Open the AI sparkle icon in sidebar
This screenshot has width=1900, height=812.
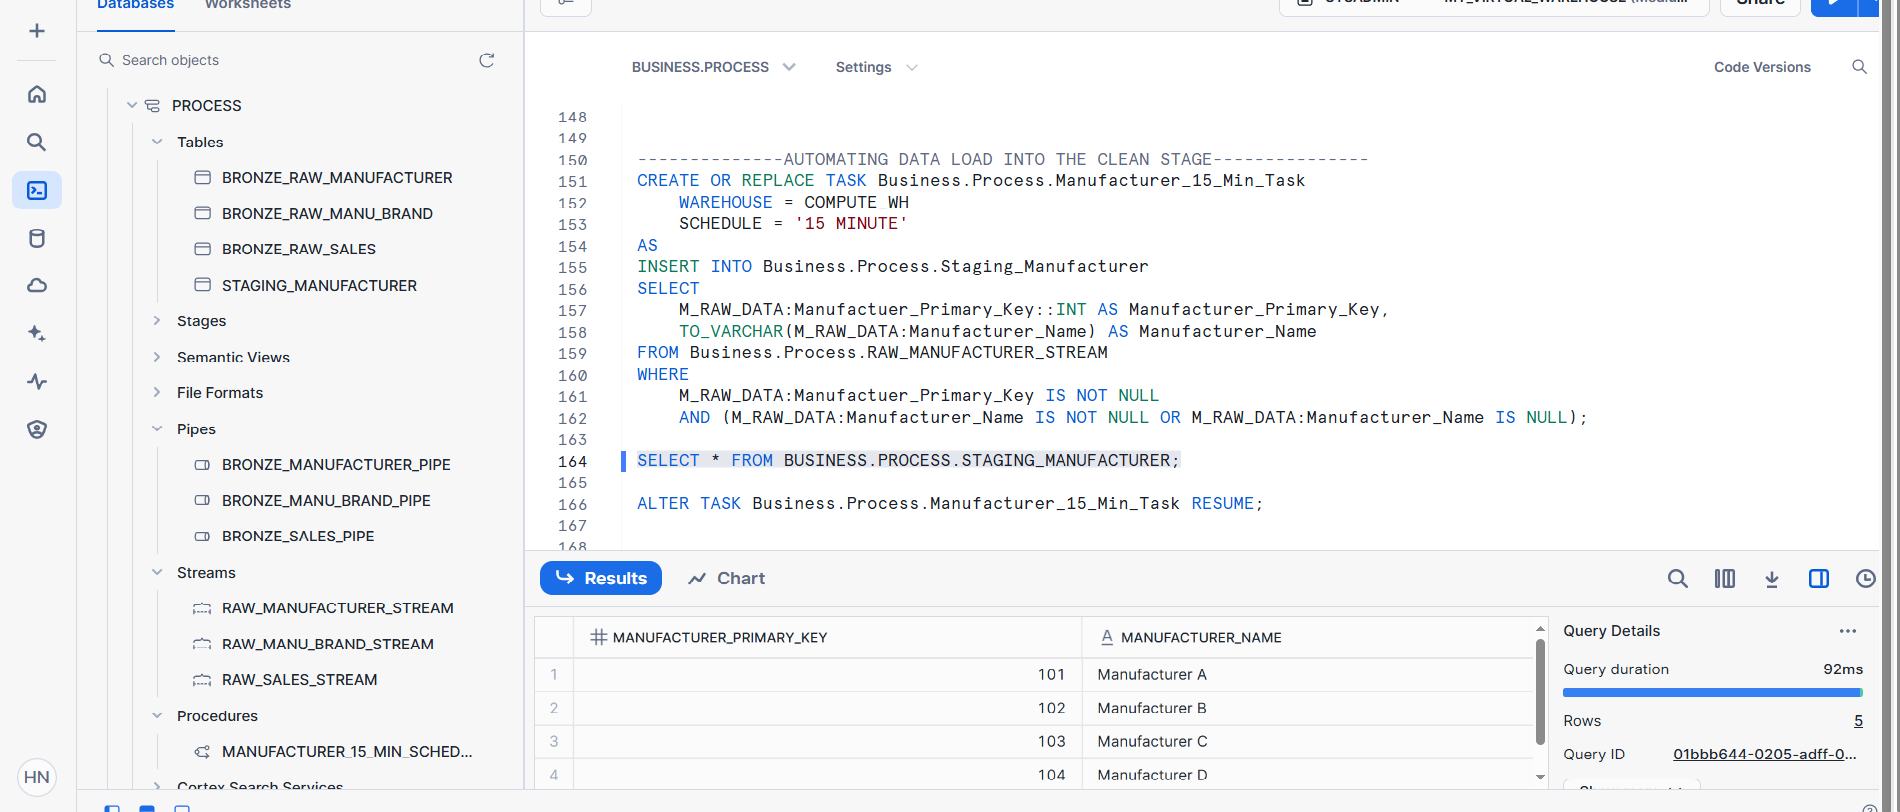click(x=37, y=334)
